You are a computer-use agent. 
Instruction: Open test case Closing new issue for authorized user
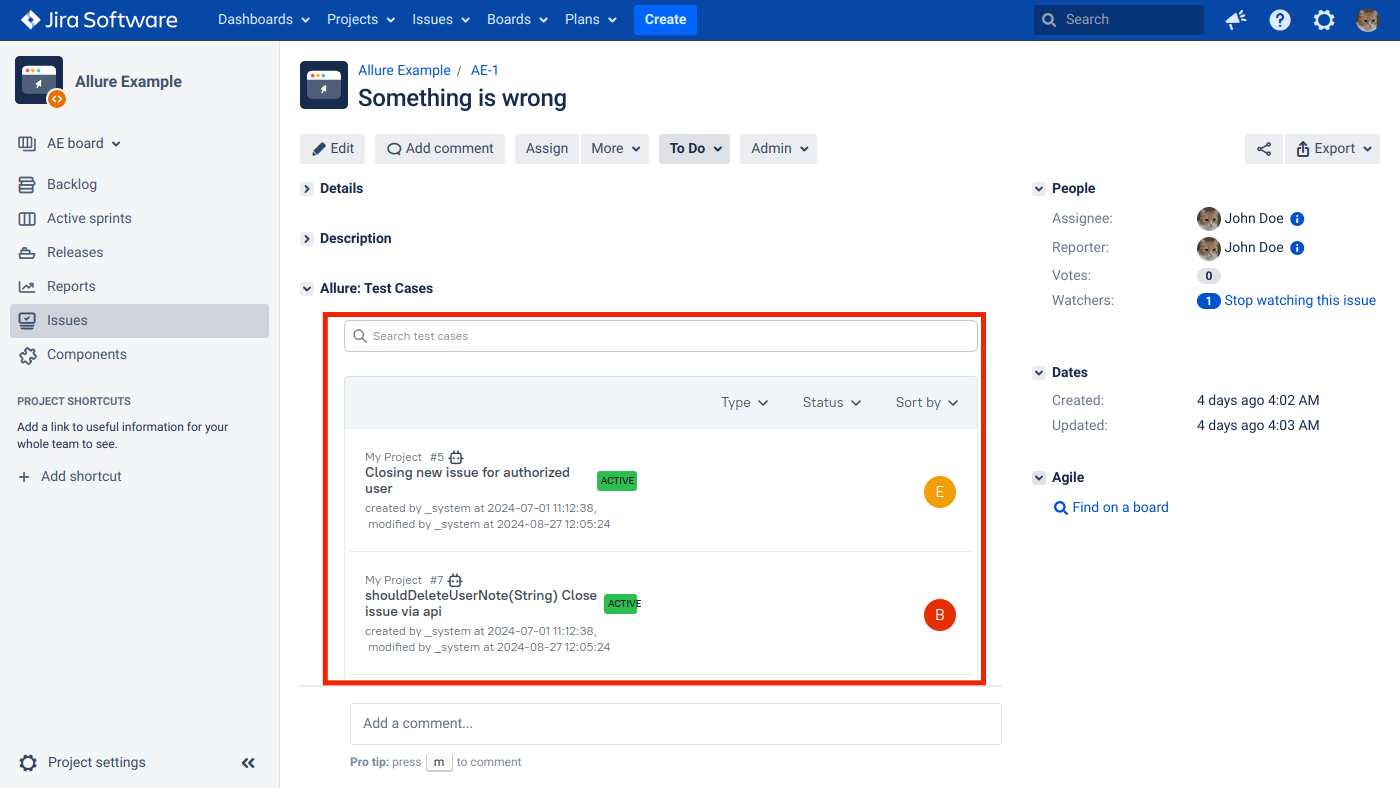(467, 481)
